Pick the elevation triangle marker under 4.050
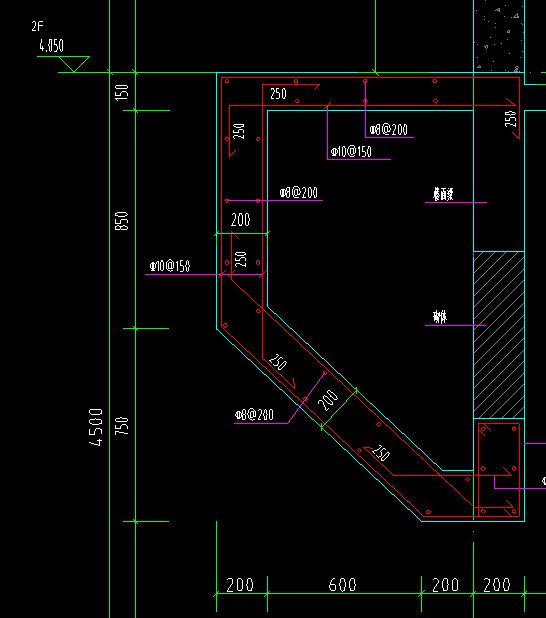 click(x=74, y=64)
